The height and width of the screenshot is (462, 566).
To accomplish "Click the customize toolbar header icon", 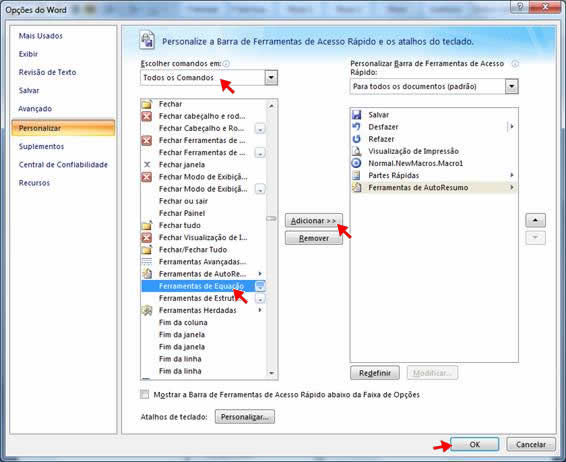I will [x=147, y=40].
